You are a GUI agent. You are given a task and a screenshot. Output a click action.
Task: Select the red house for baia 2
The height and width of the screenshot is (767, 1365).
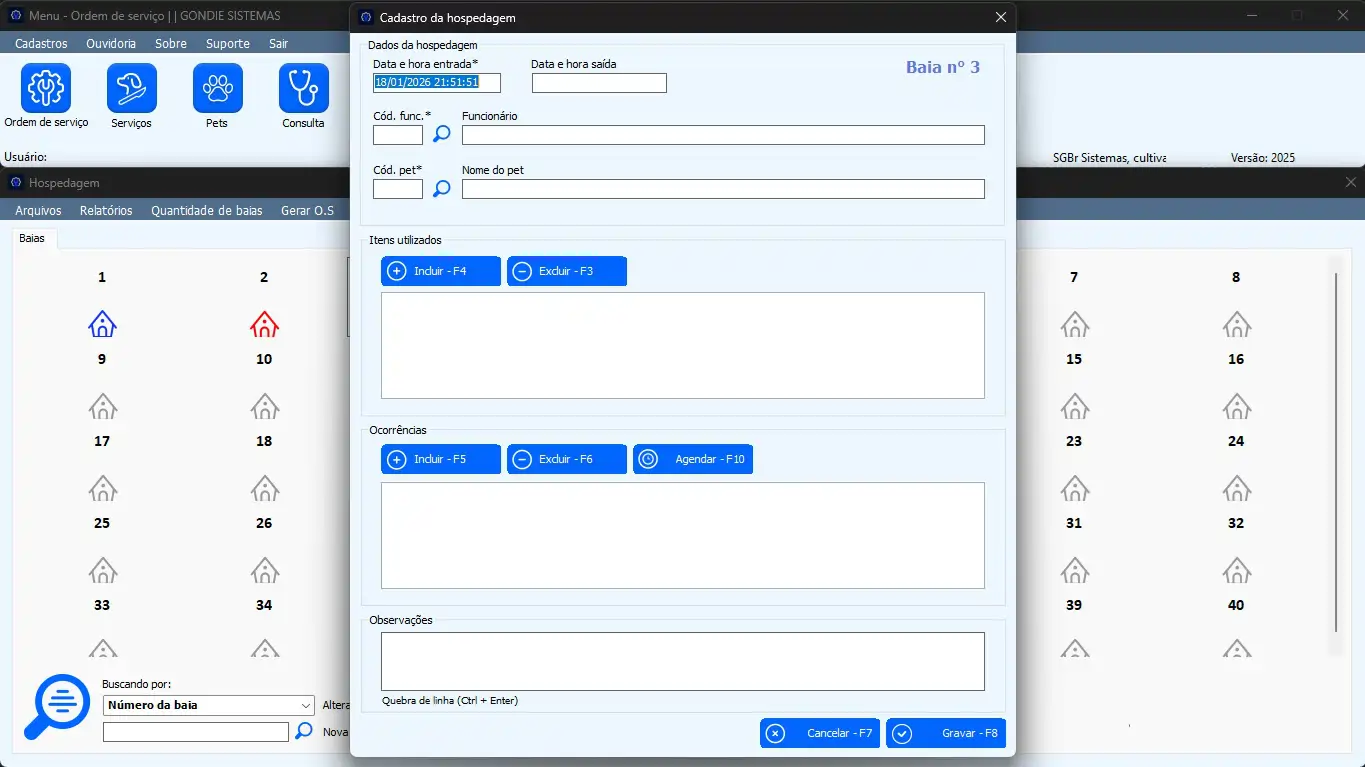(264, 324)
